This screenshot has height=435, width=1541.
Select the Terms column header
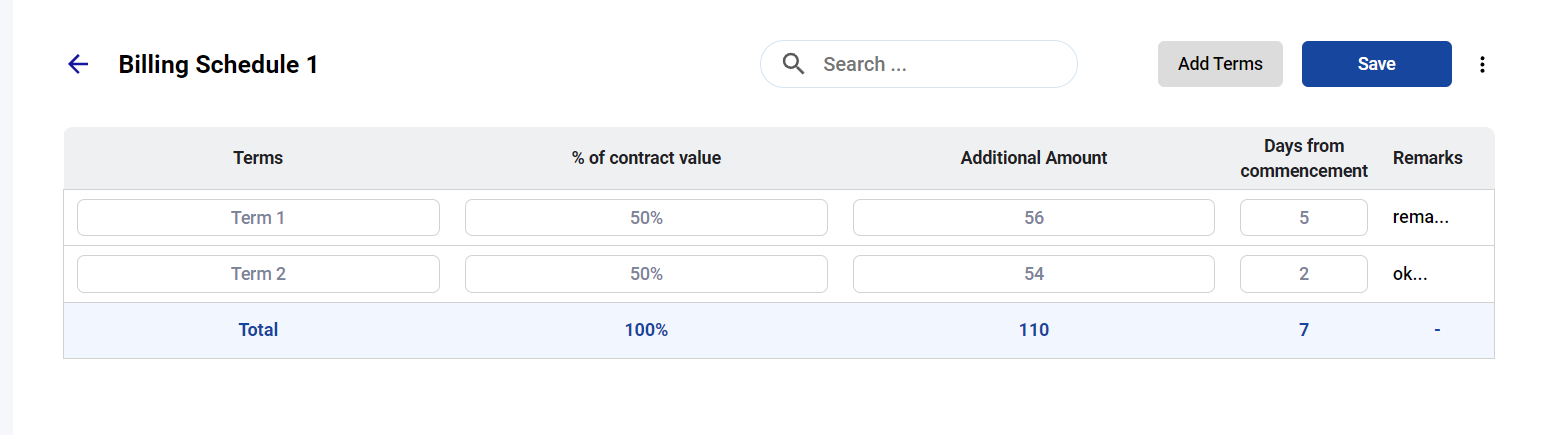(x=258, y=158)
